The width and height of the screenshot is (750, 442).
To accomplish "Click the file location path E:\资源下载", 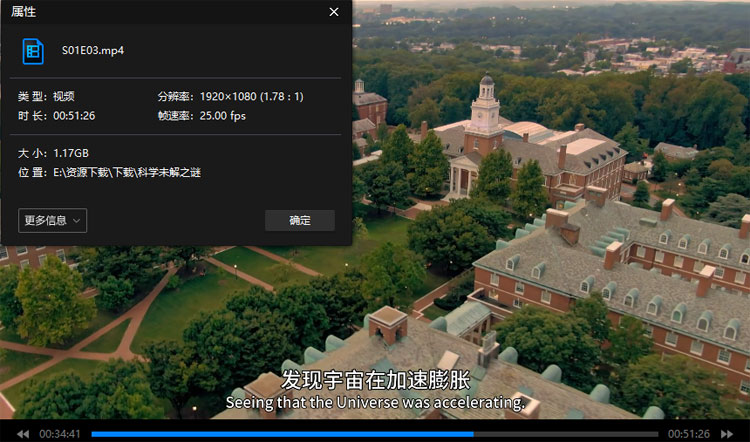I will tap(128, 172).
